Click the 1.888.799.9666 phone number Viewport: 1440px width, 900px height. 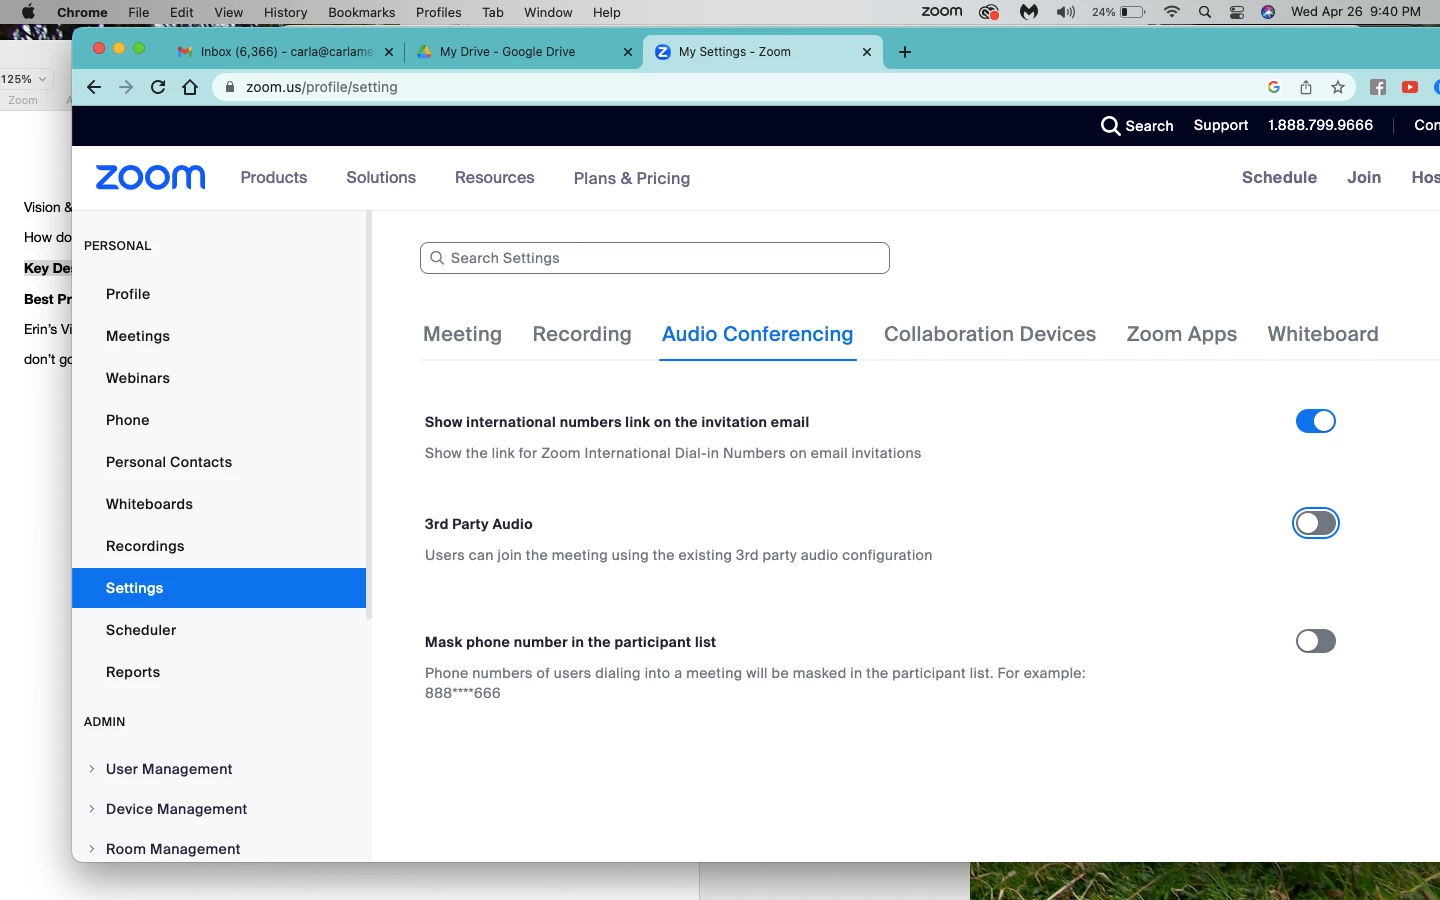click(x=1320, y=125)
